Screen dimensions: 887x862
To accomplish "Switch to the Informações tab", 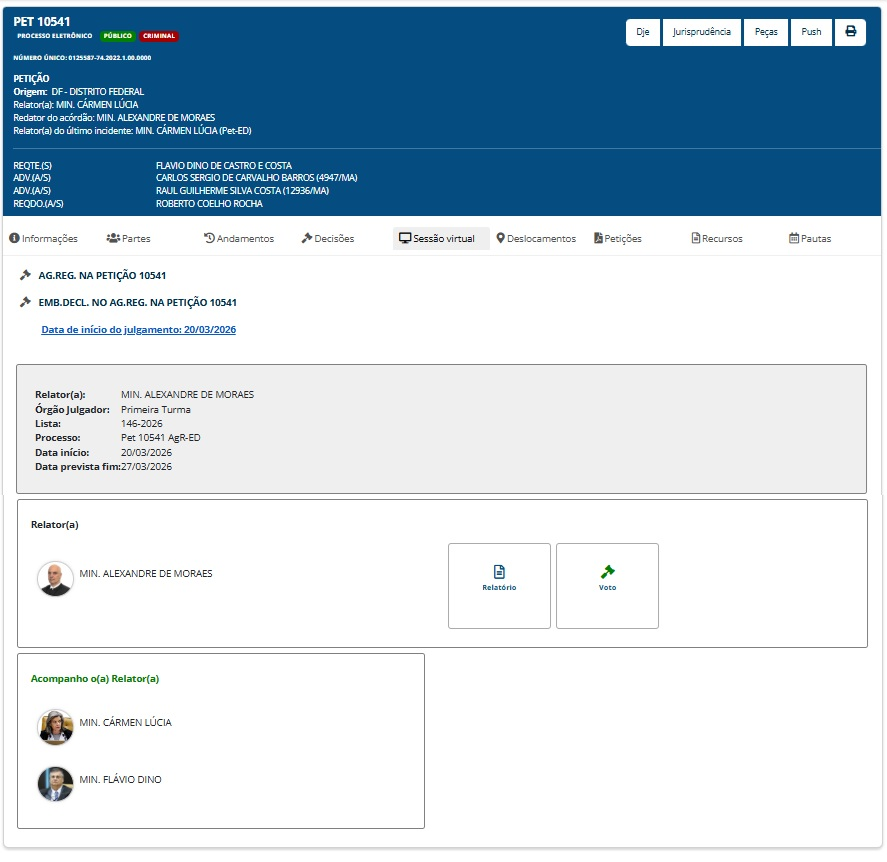I will tap(44, 239).
